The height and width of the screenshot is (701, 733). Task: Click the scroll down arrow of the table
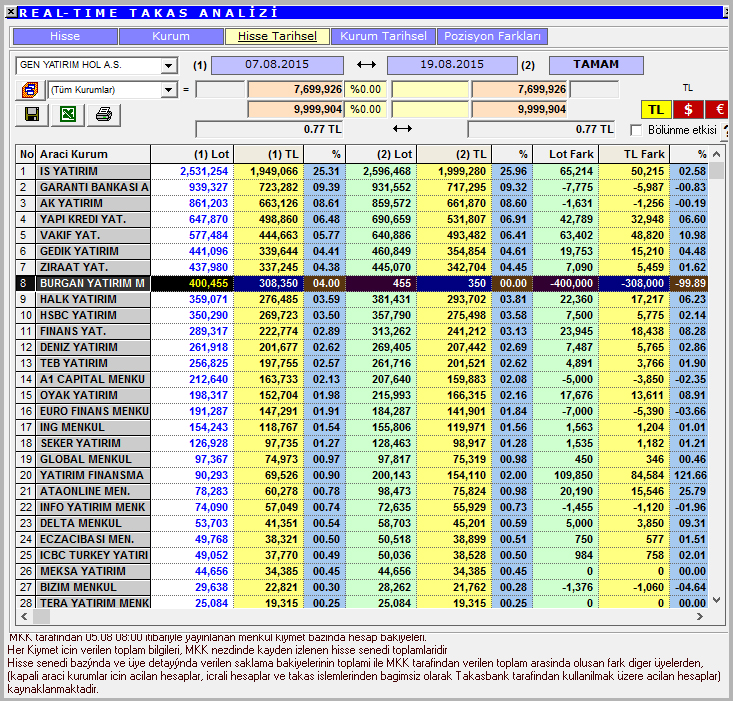click(716, 600)
